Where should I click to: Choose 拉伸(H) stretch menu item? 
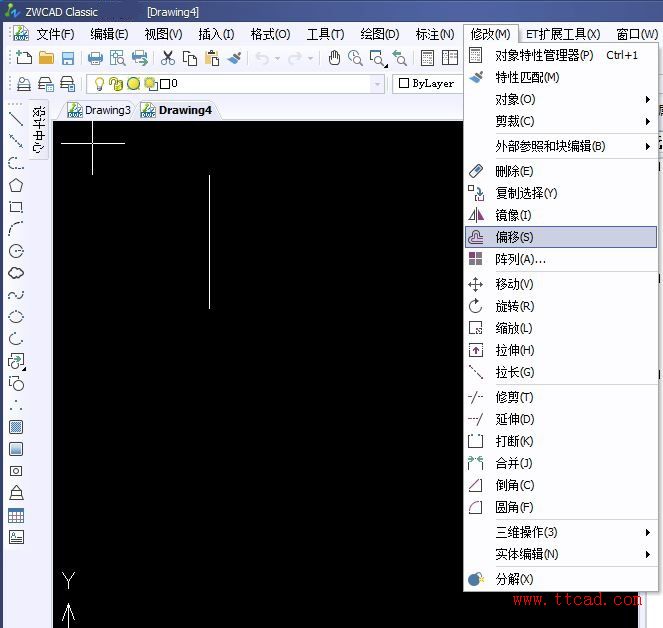pos(561,350)
